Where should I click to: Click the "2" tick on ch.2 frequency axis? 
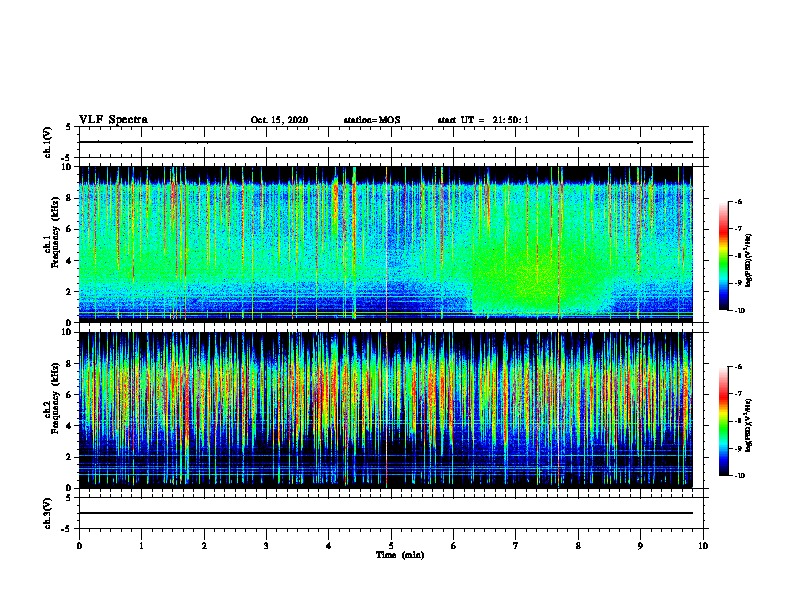point(70,457)
